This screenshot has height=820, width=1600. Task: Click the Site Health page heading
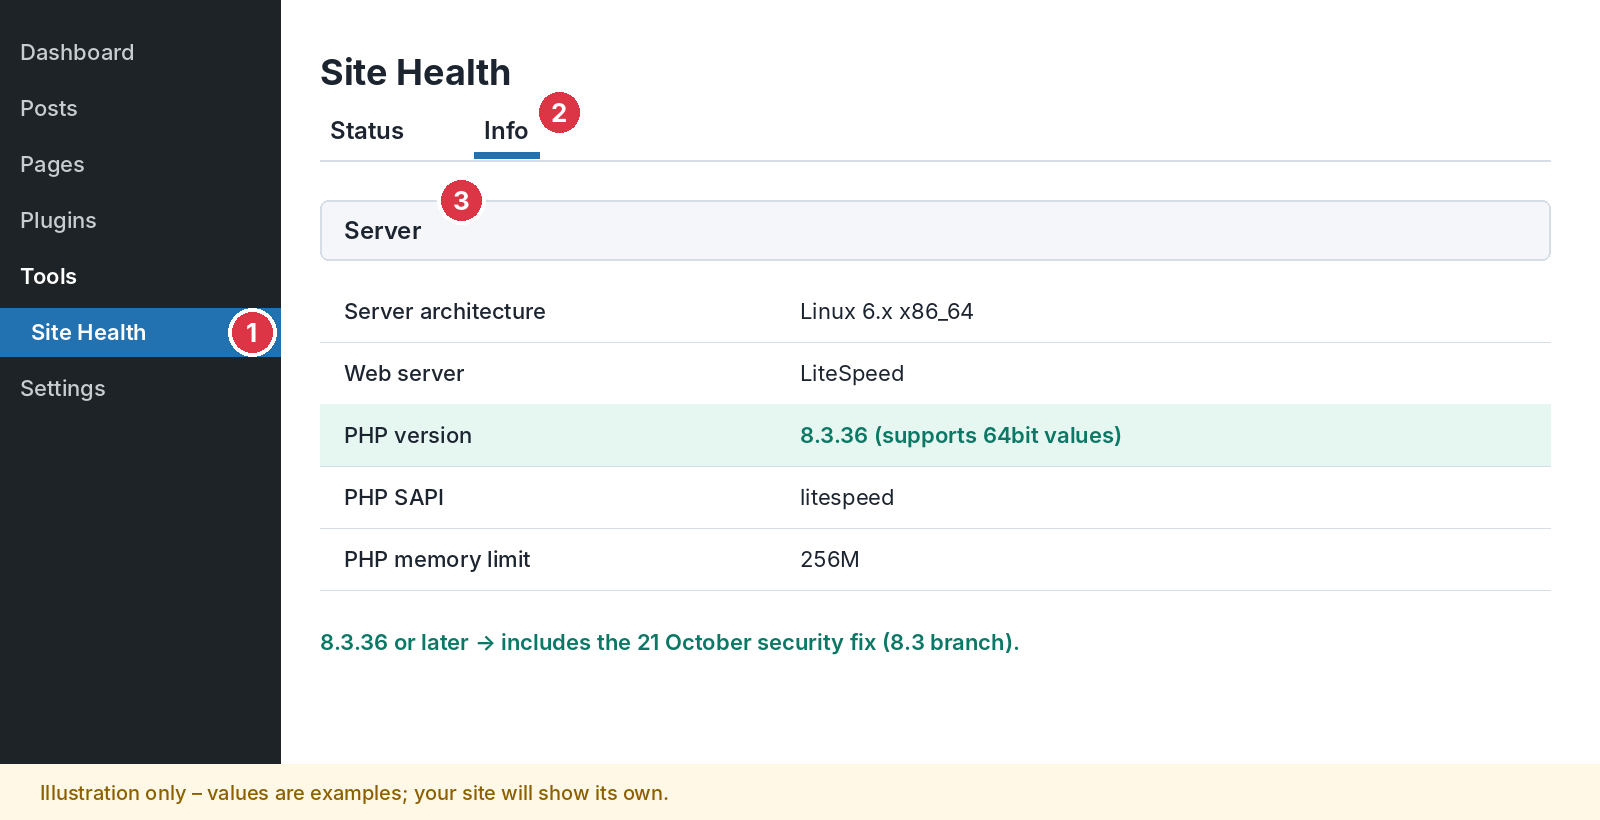415,73
